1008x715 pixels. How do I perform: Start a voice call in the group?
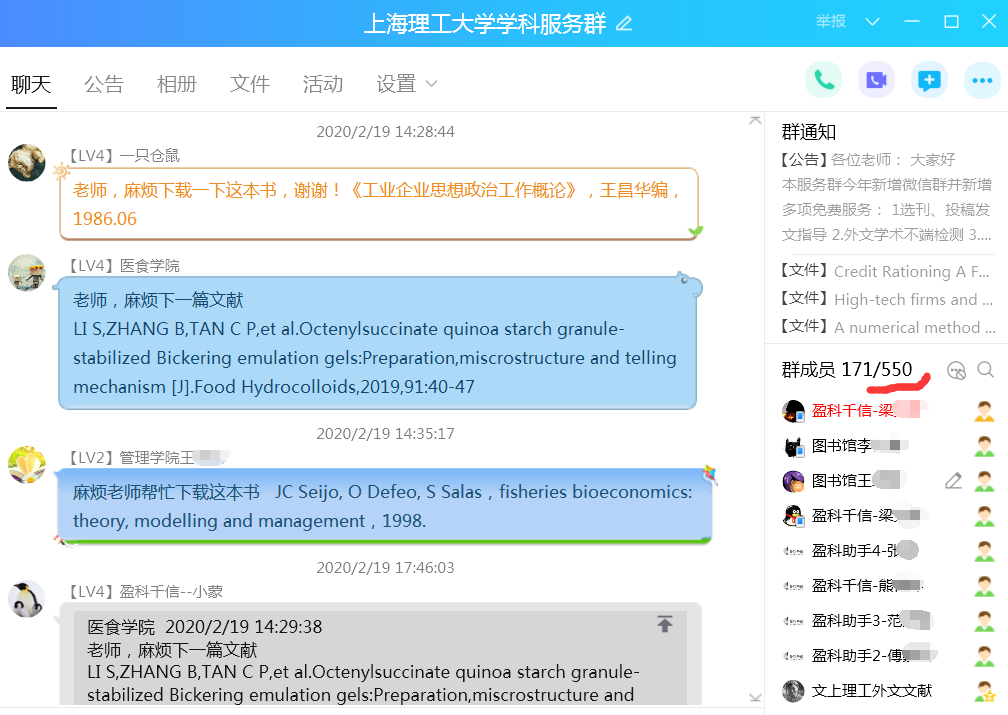(823, 80)
